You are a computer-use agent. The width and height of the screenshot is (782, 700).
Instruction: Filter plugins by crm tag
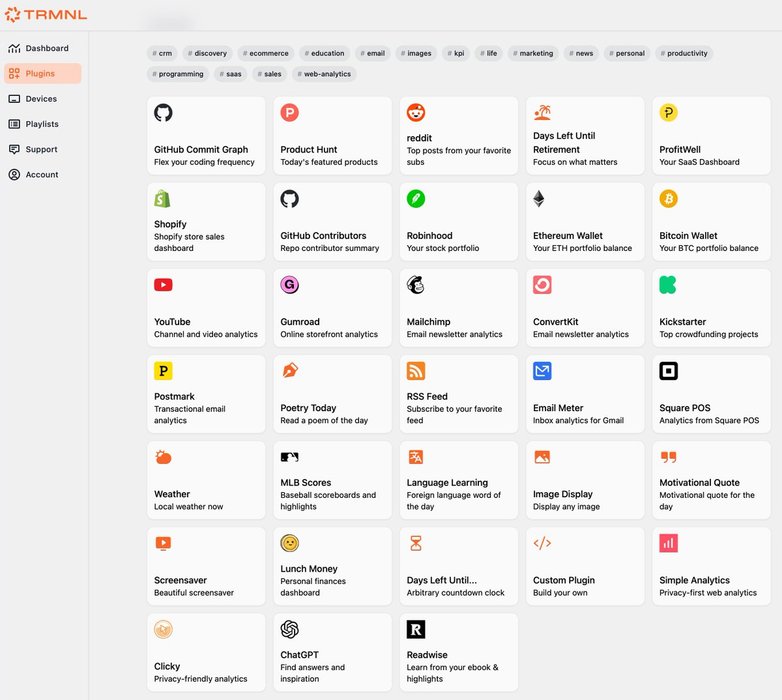[162, 53]
